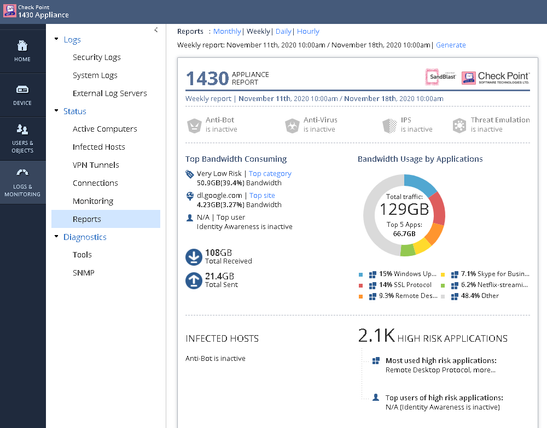Click the SandBlast logo in report
Viewport: 547px width, 428px height.
[x=441, y=77]
